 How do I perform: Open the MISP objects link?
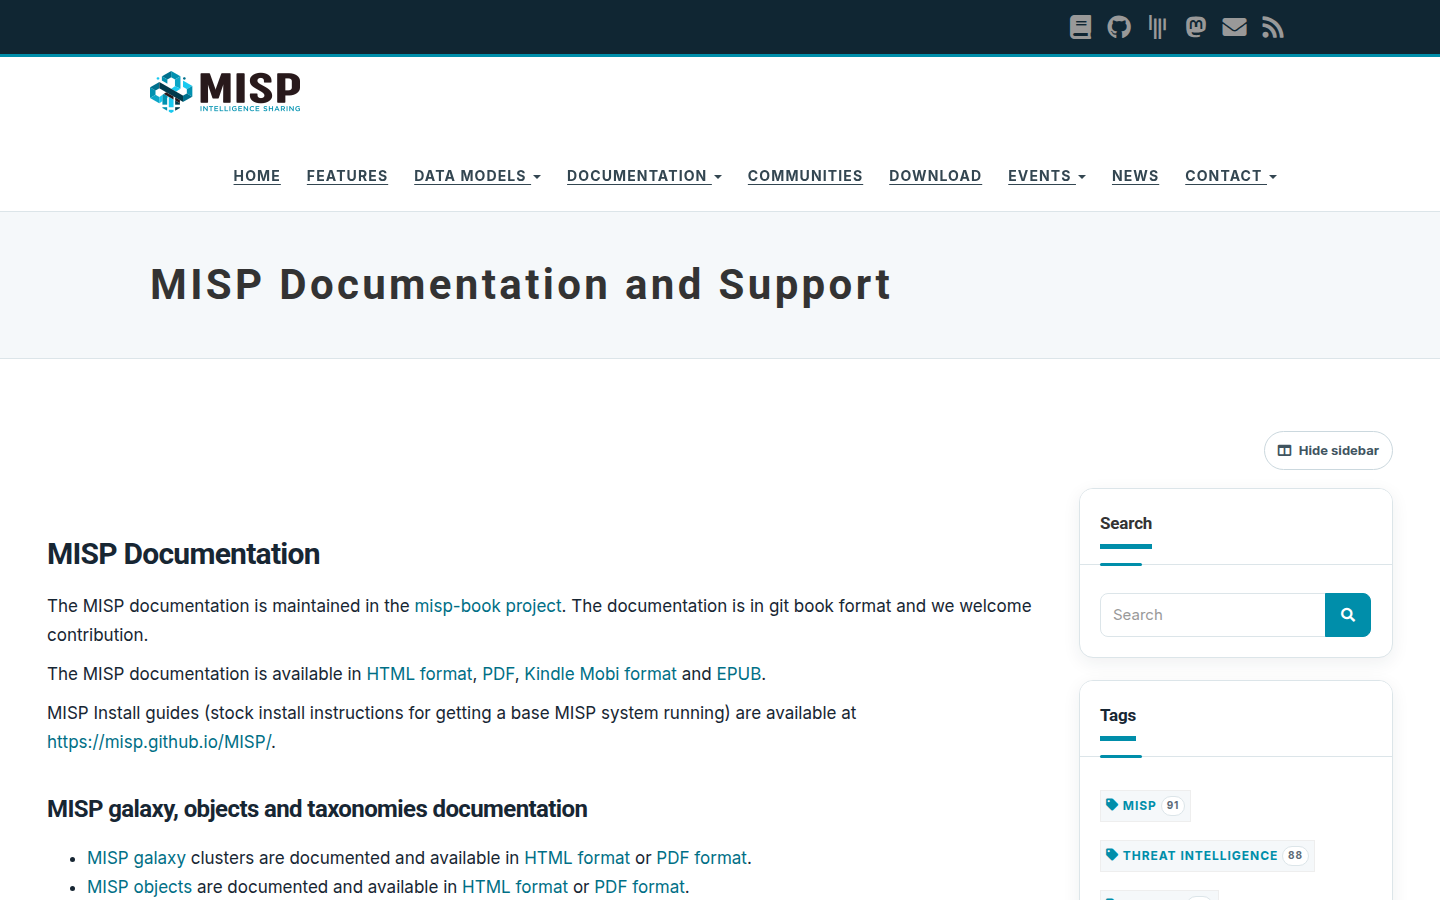pos(139,887)
